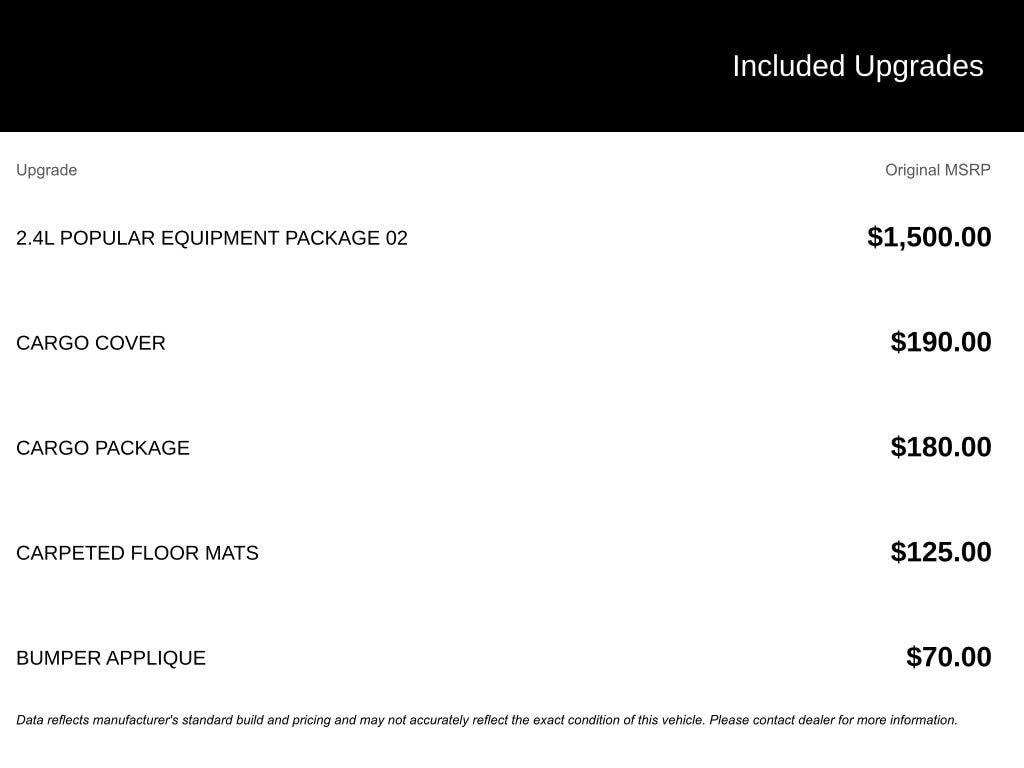The image size is (1024, 768).
Task: Click the $190.00 price
Action: [x=941, y=342]
